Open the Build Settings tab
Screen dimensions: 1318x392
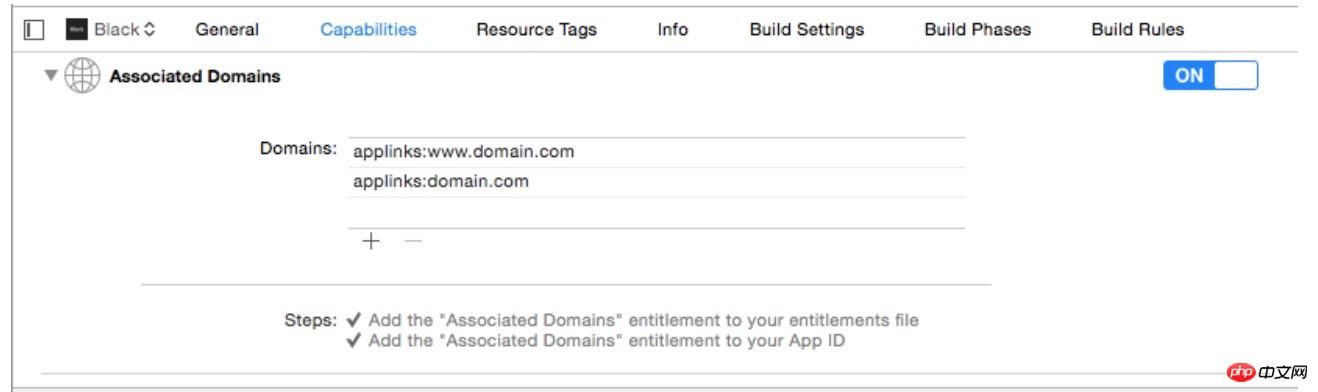pyautogui.click(x=806, y=30)
